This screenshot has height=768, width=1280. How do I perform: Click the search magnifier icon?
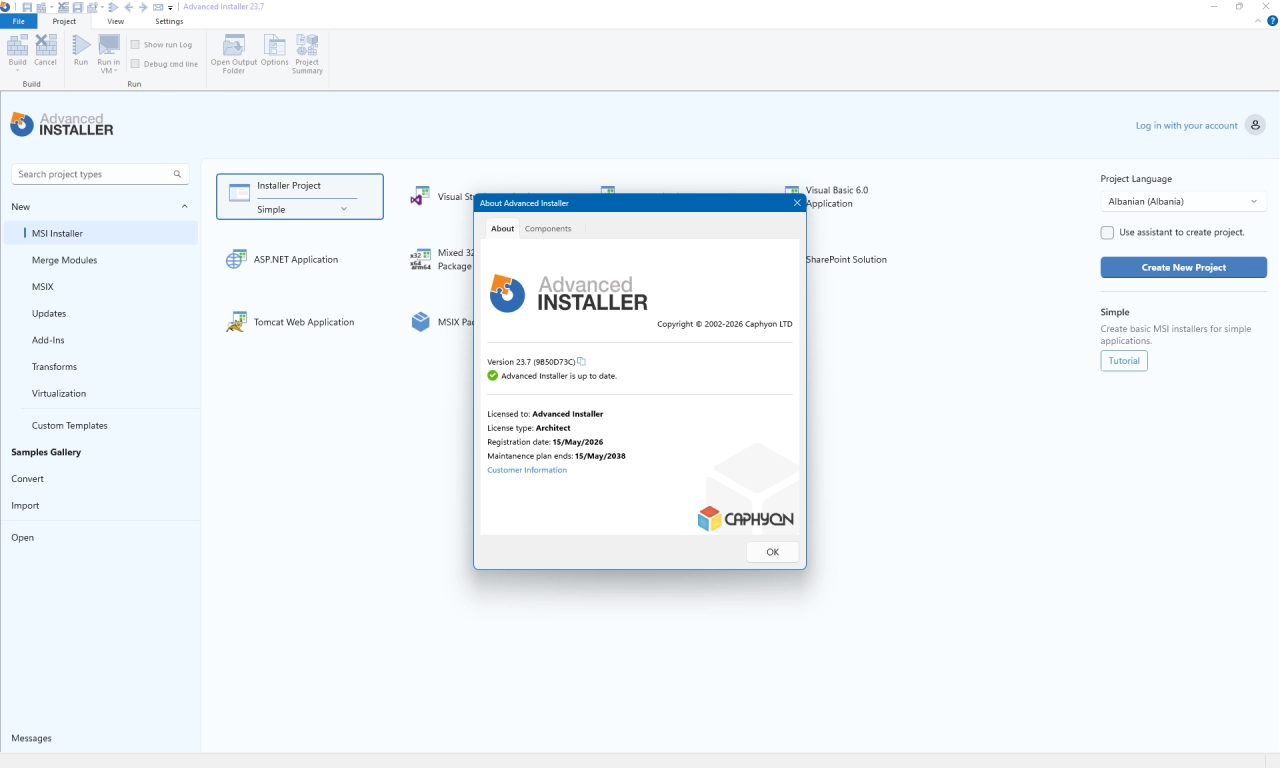click(x=177, y=174)
